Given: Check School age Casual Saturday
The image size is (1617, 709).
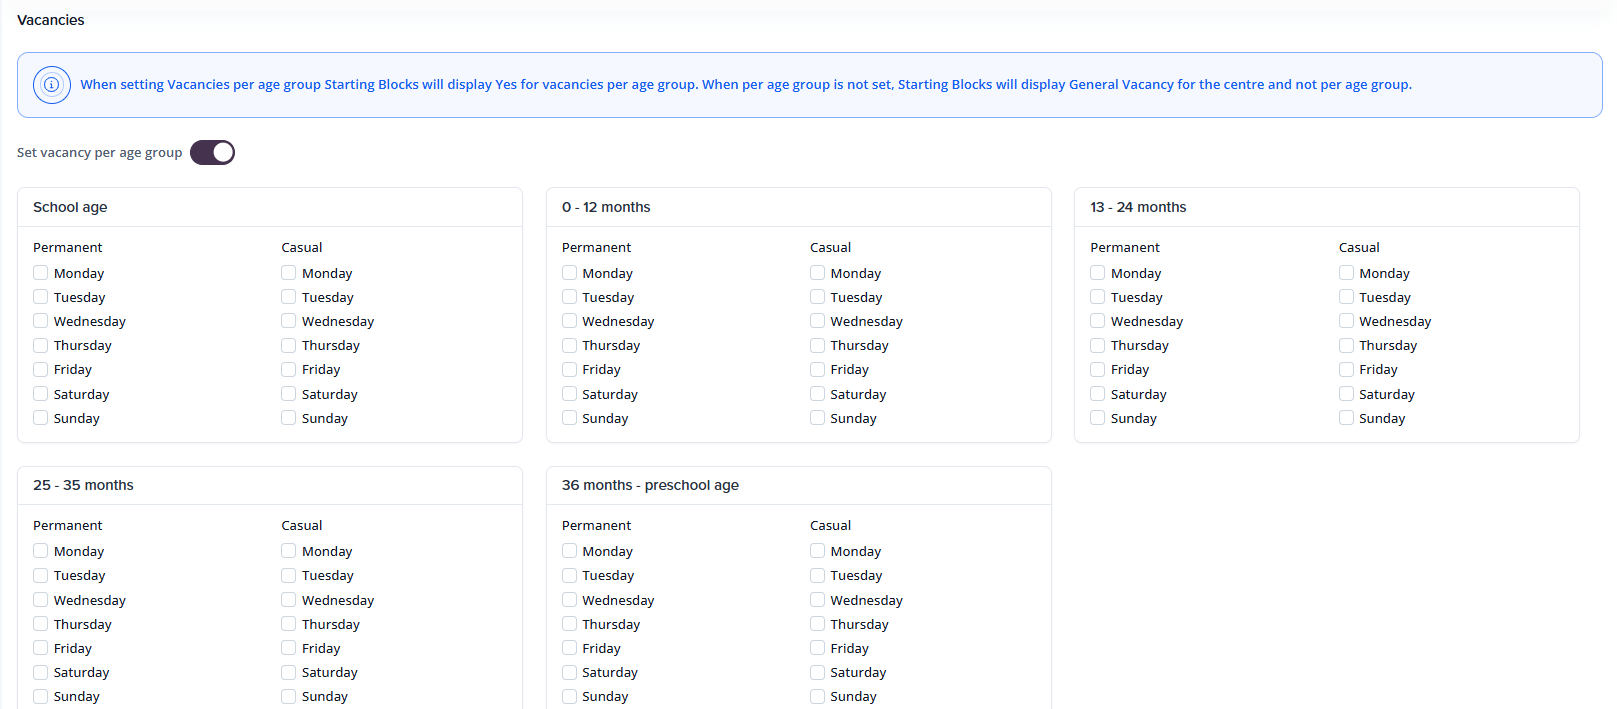Looking at the screenshot, I should (x=289, y=394).
